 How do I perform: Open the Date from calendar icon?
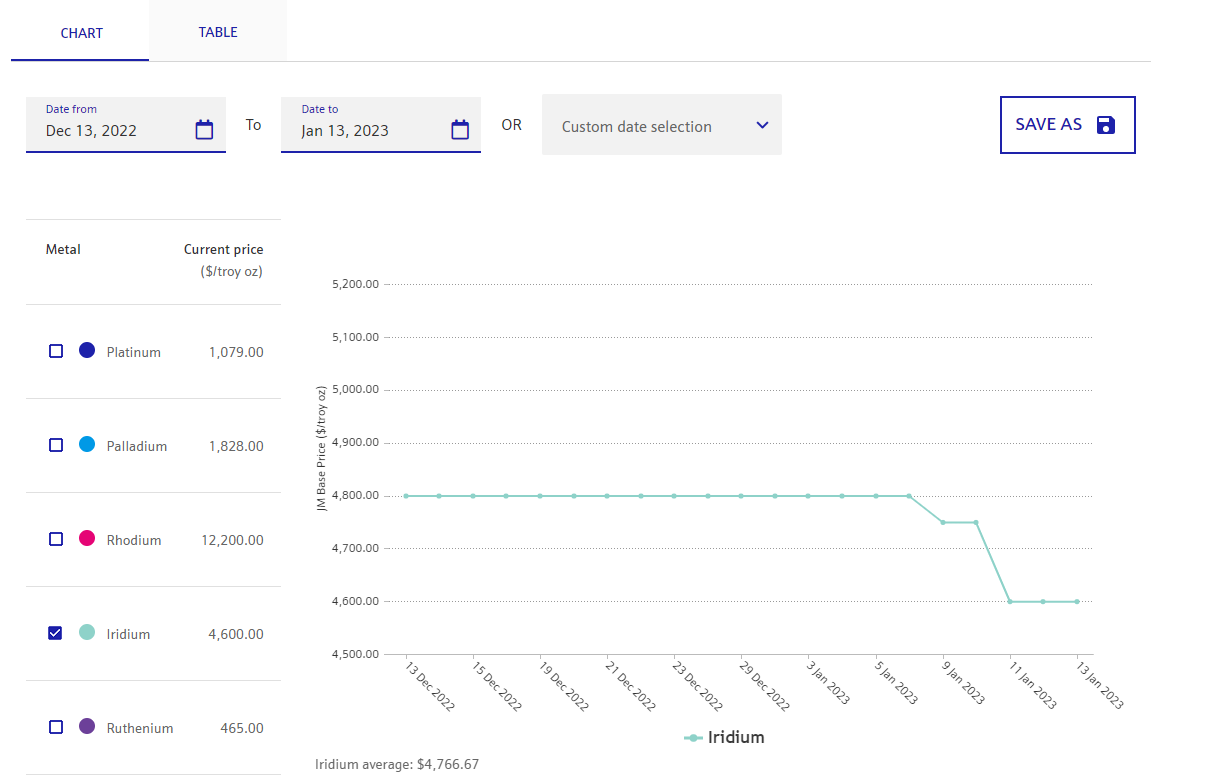point(204,129)
